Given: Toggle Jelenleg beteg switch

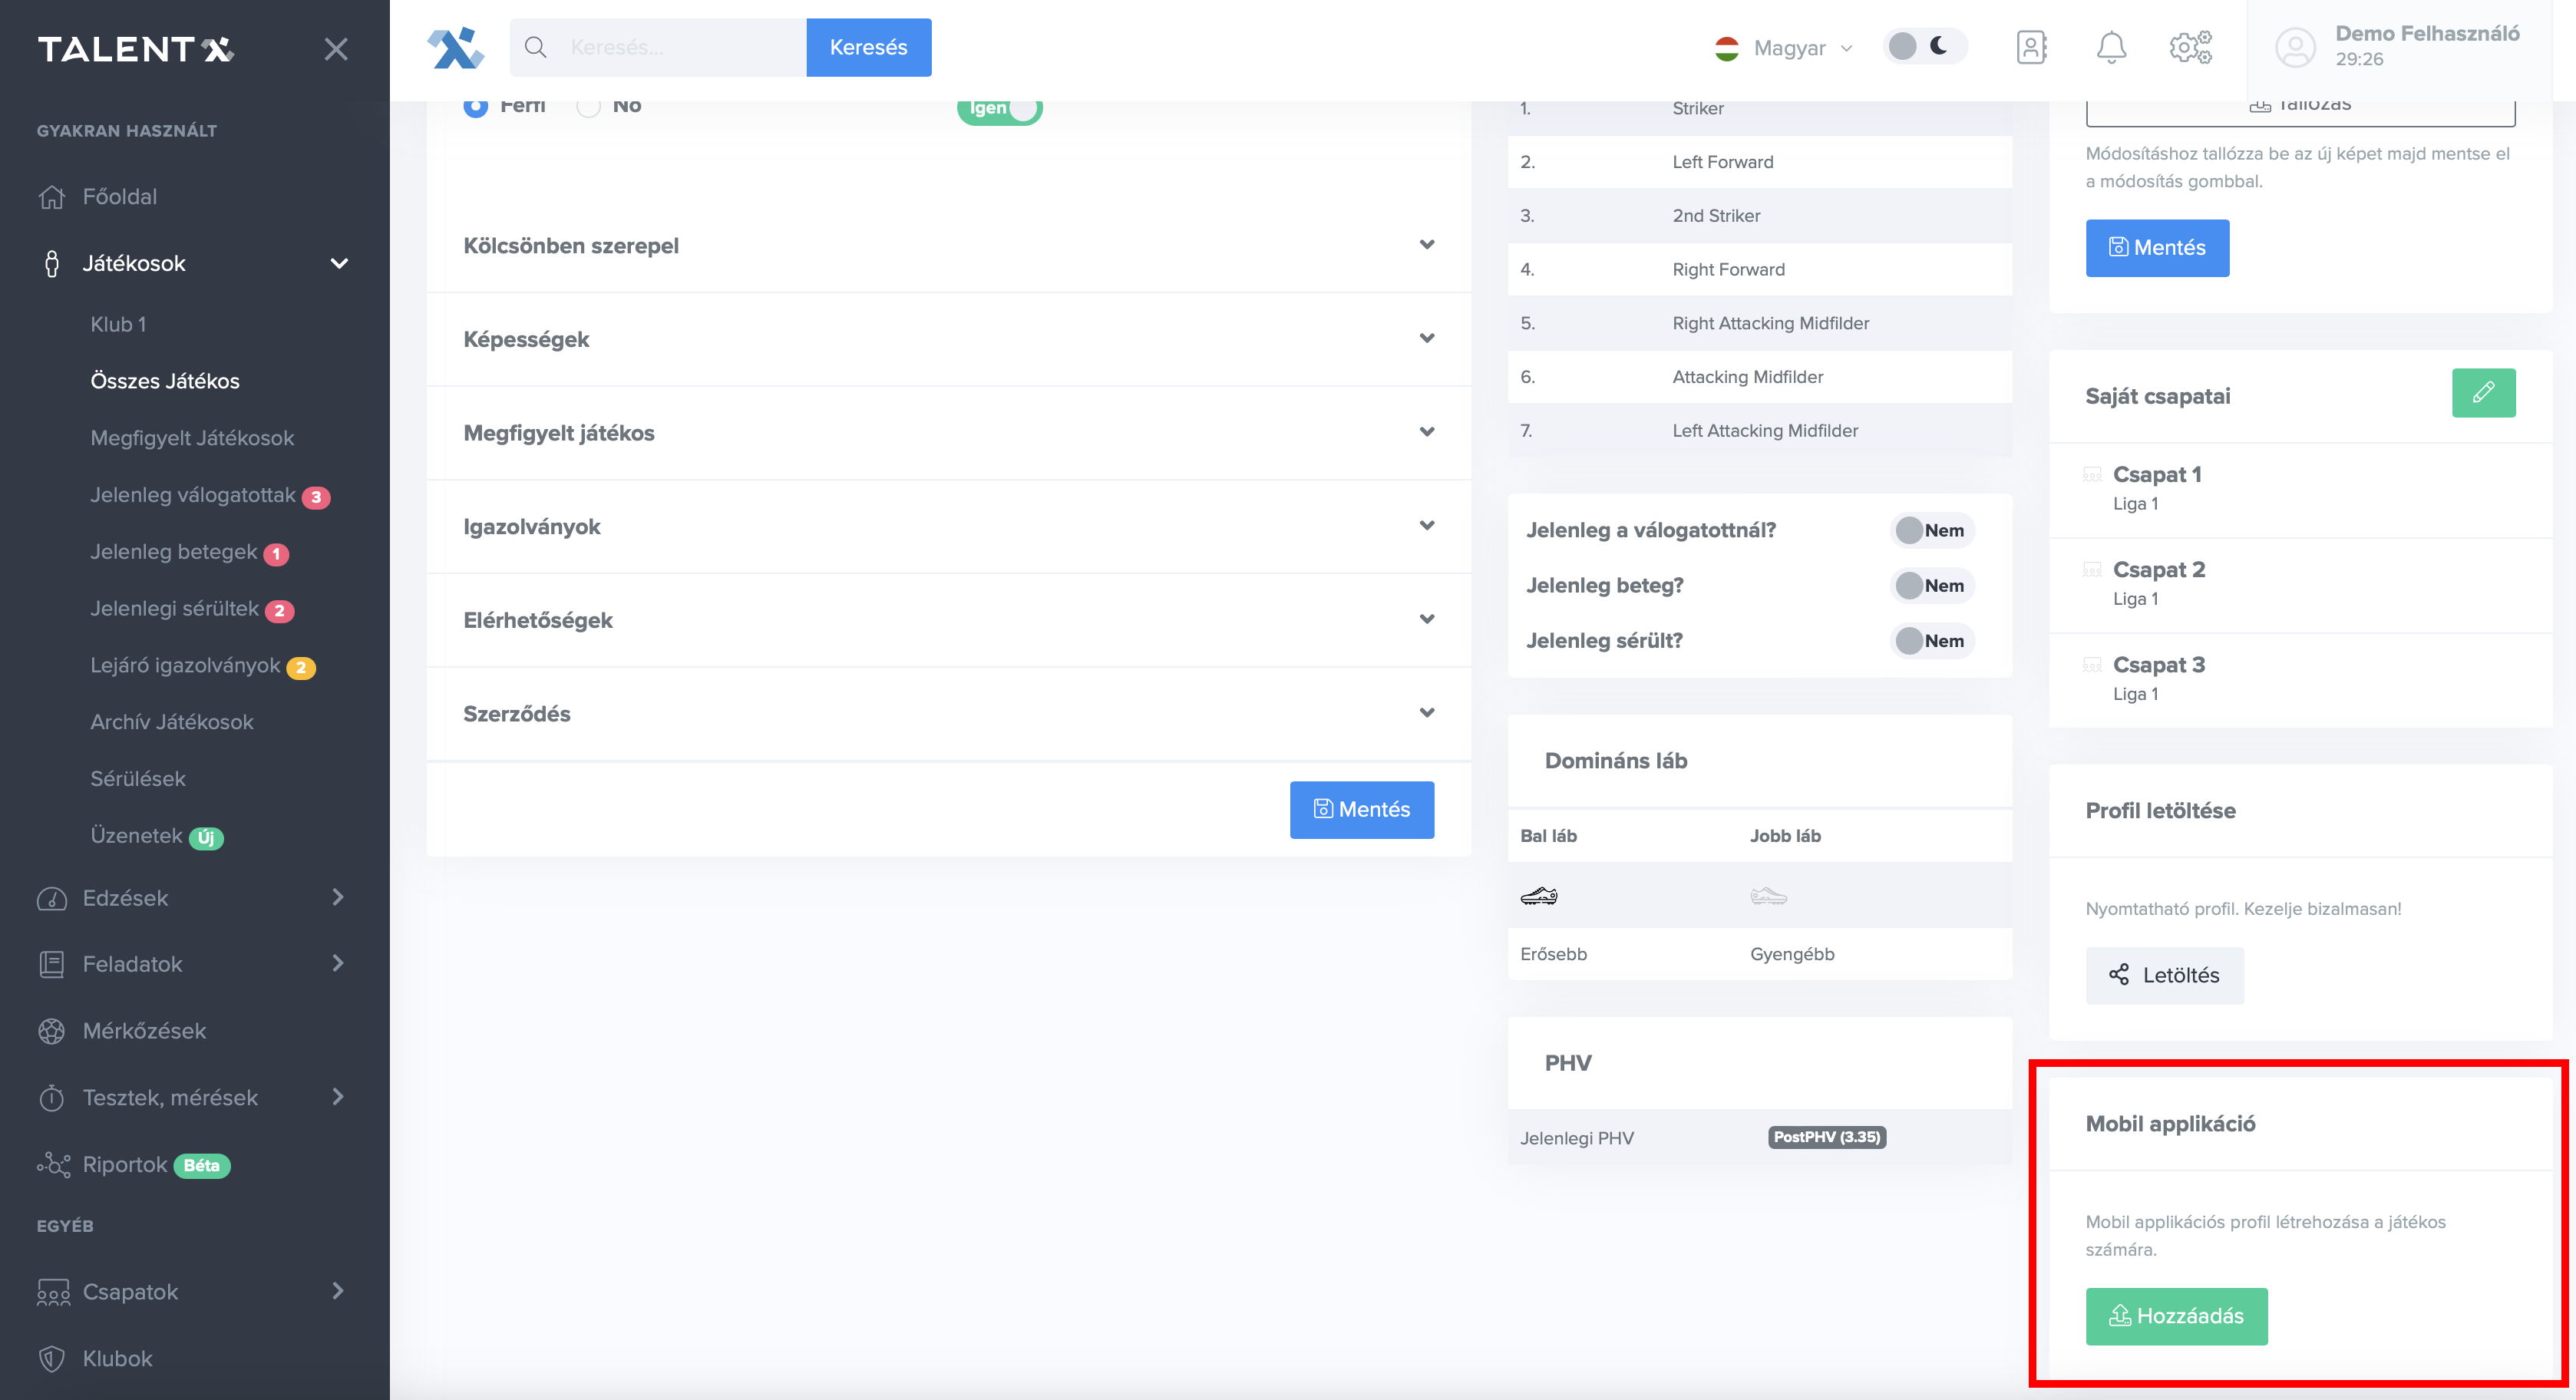Looking at the screenshot, I should coord(1931,586).
